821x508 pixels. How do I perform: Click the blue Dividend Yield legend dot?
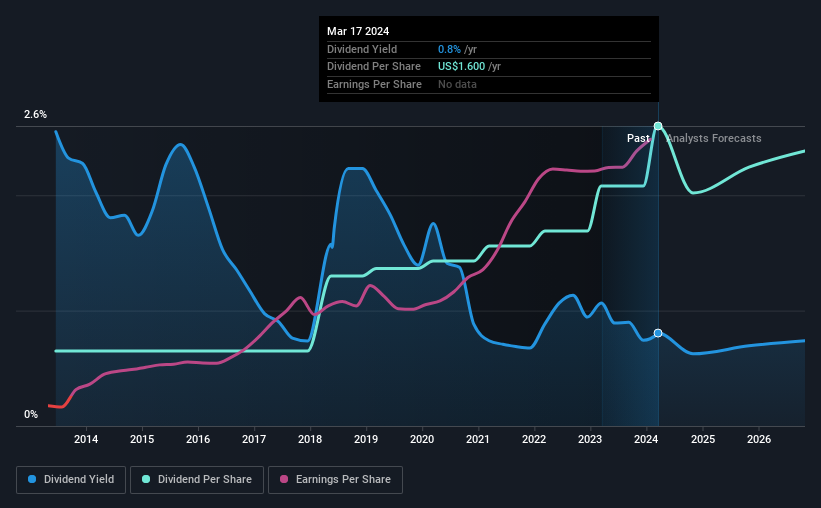tap(32, 479)
